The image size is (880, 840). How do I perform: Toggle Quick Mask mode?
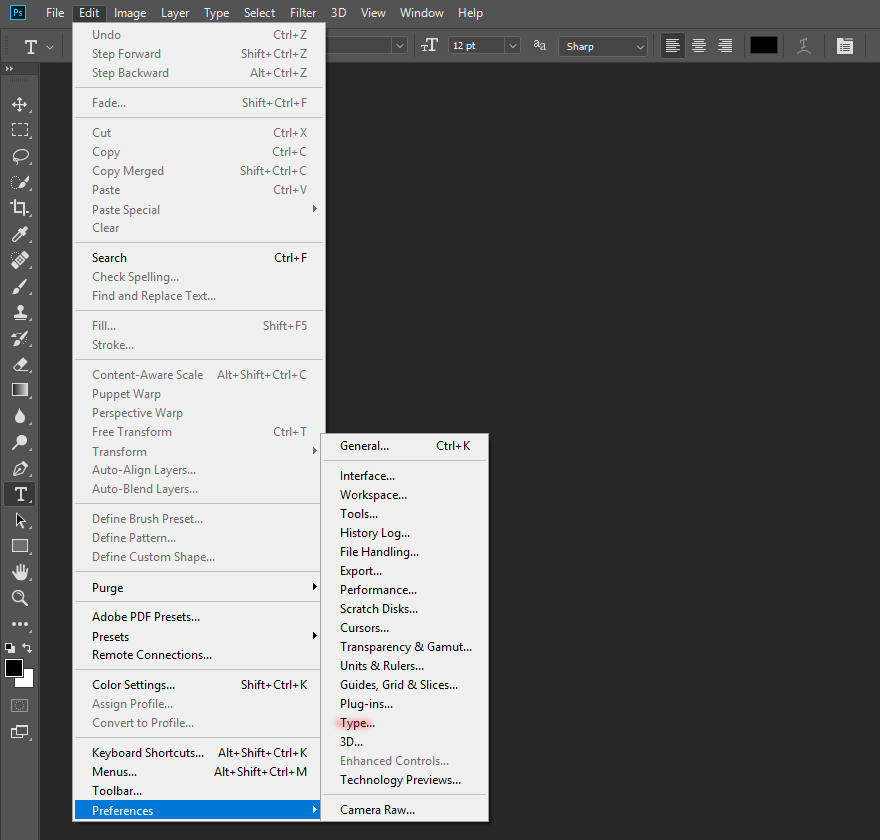tap(20, 705)
